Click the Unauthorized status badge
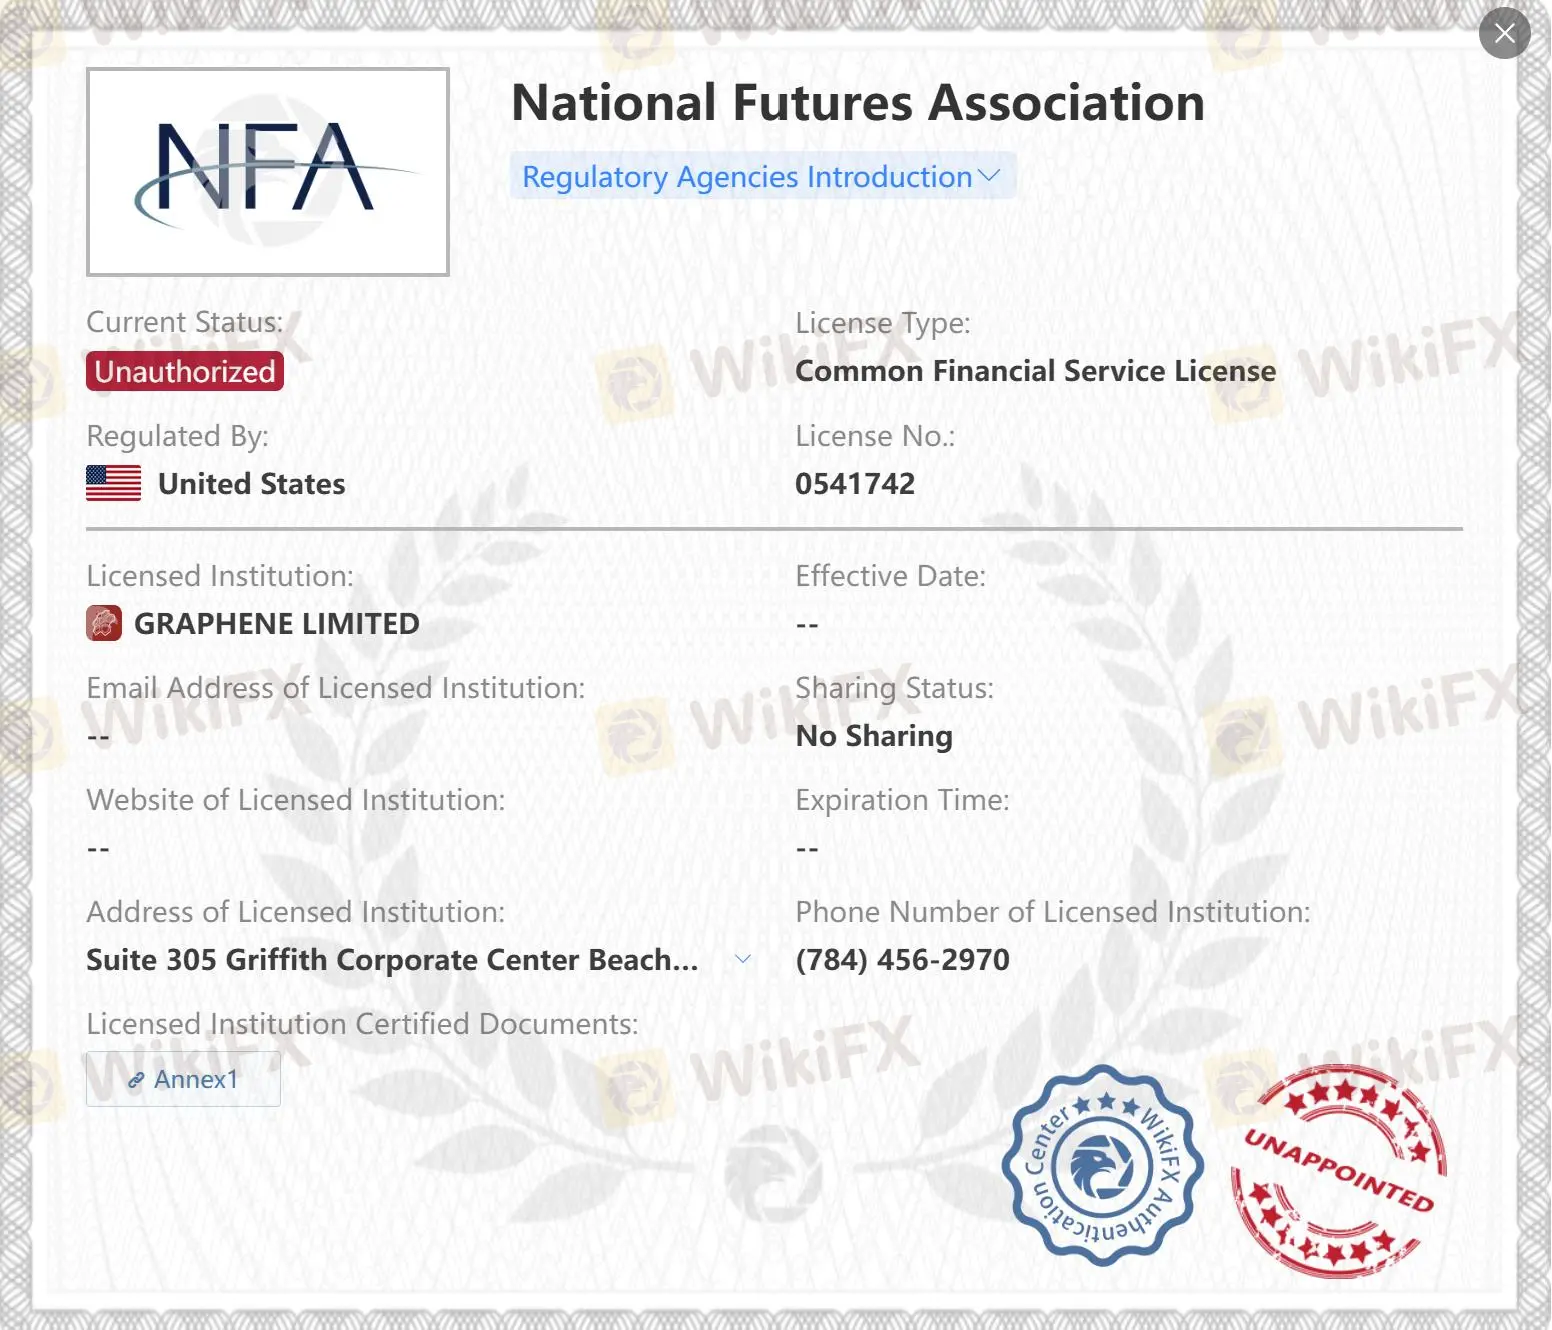The width and height of the screenshot is (1552, 1330). [x=185, y=371]
